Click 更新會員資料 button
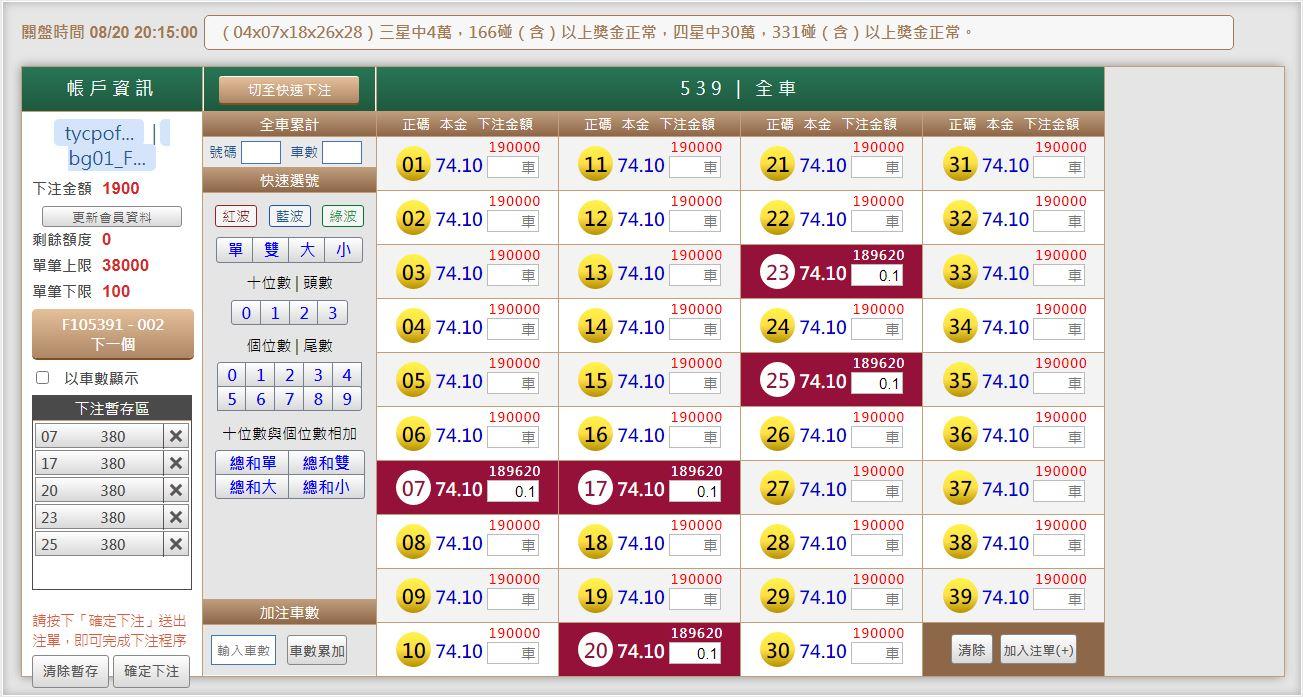Image resolution: width=1303 pixels, height=697 pixels. tap(112, 217)
